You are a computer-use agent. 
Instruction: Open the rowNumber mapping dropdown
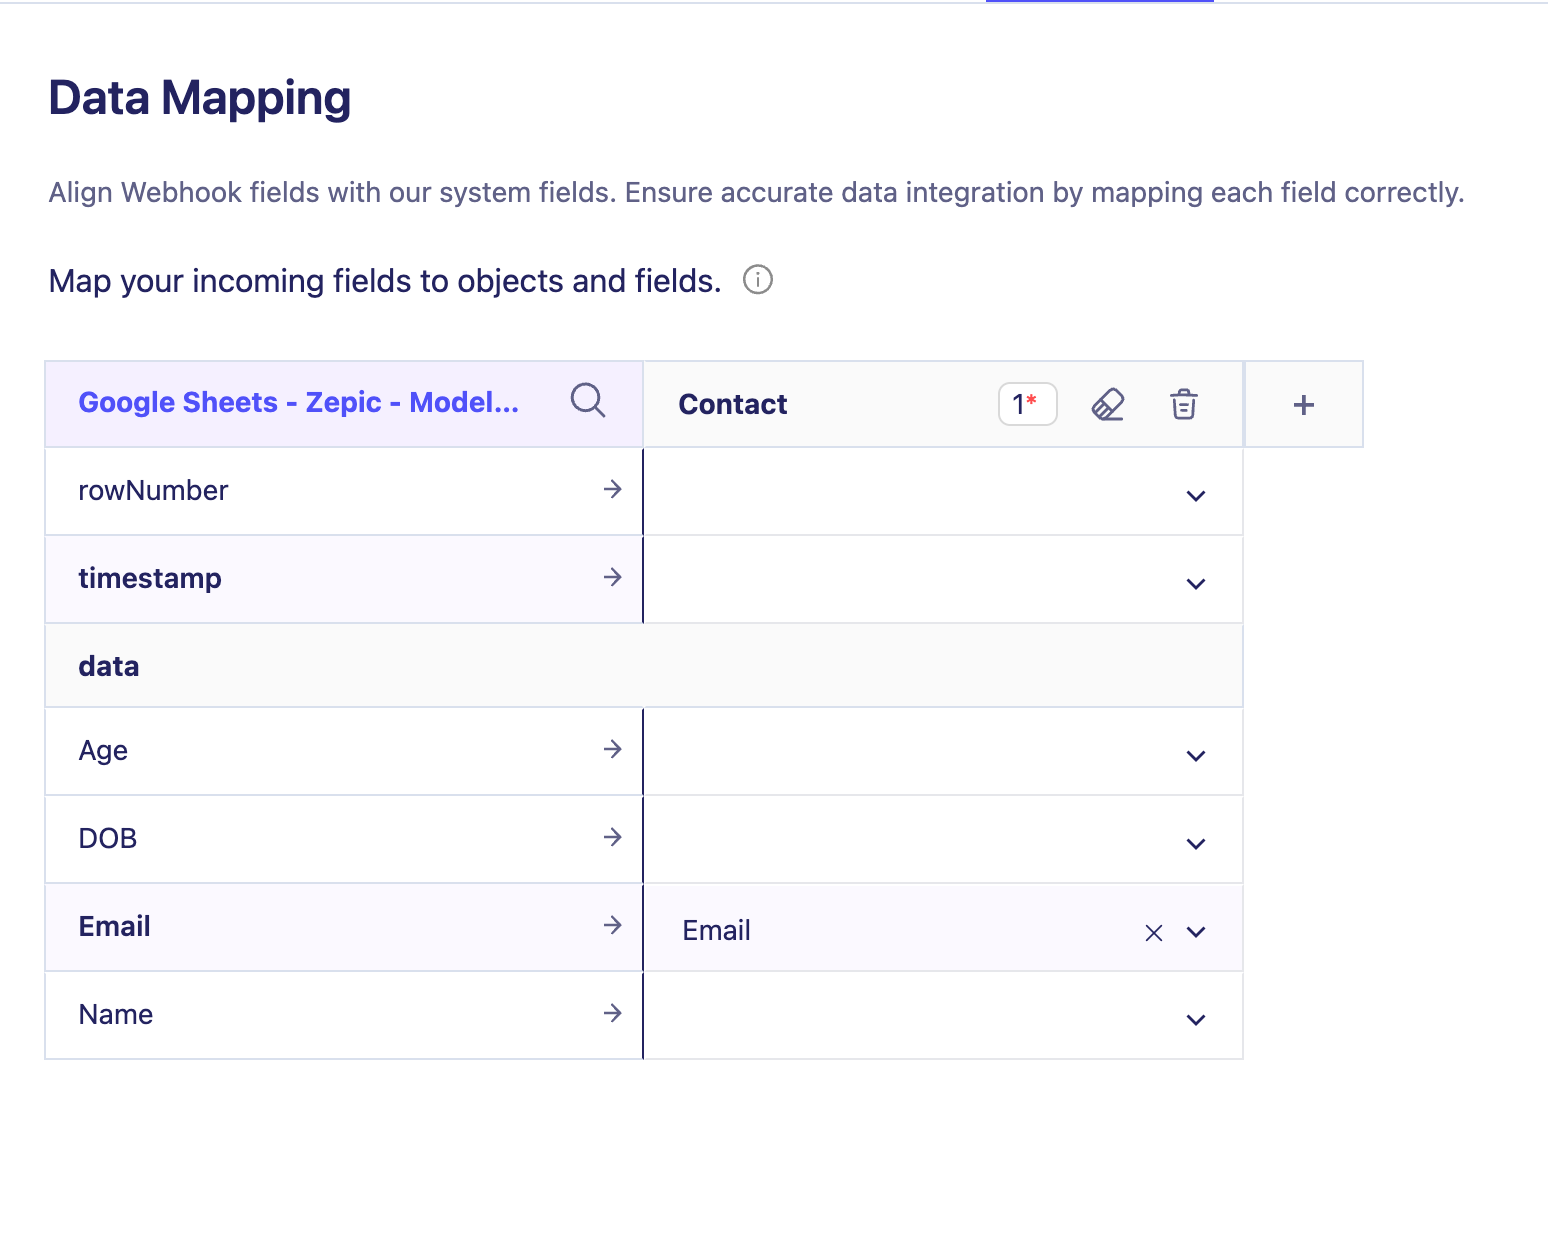click(1195, 496)
